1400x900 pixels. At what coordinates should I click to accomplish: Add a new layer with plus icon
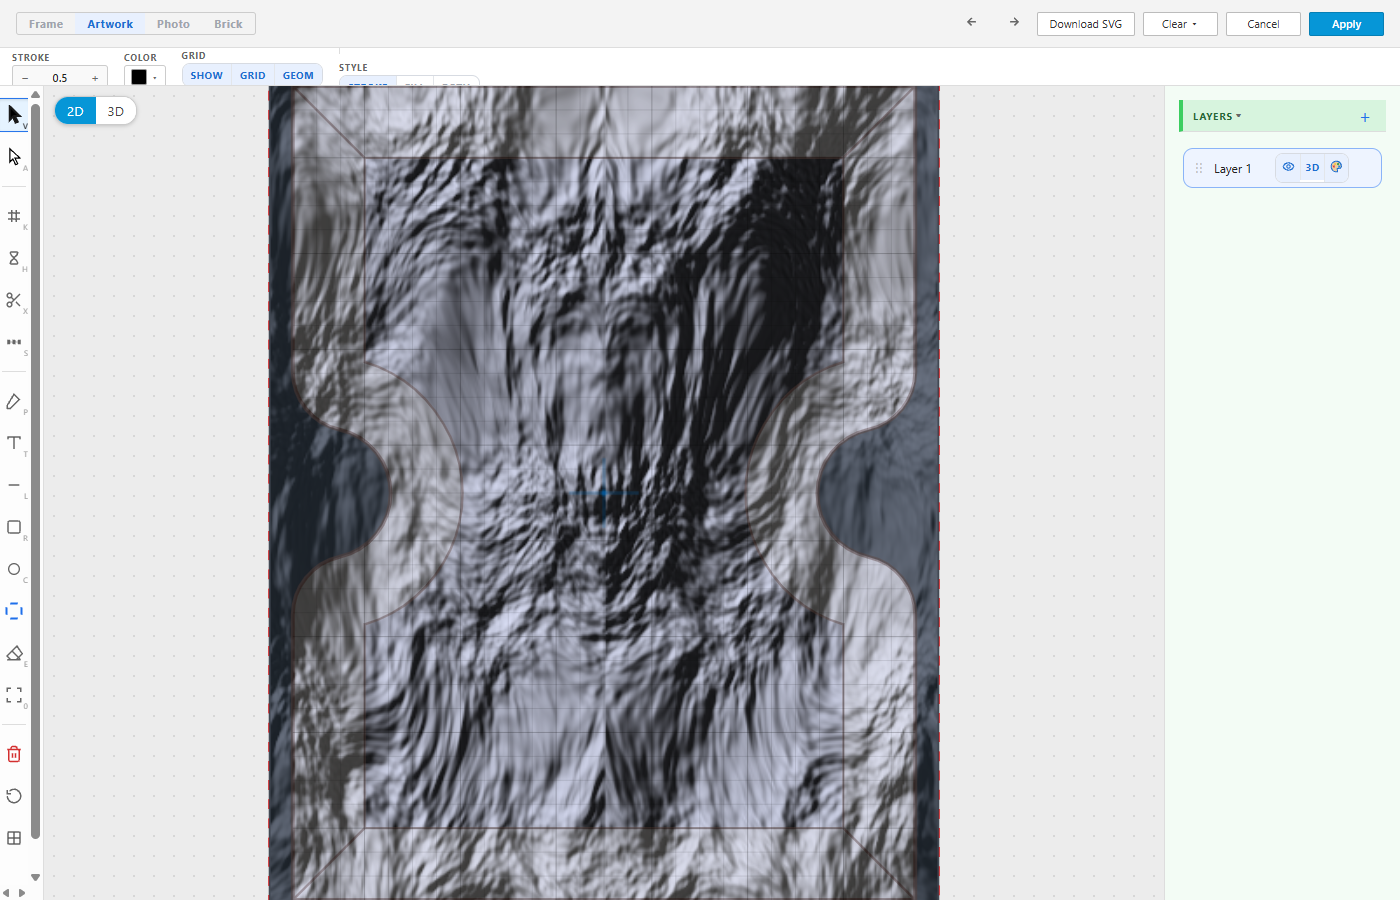pyautogui.click(x=1365, y=117)
